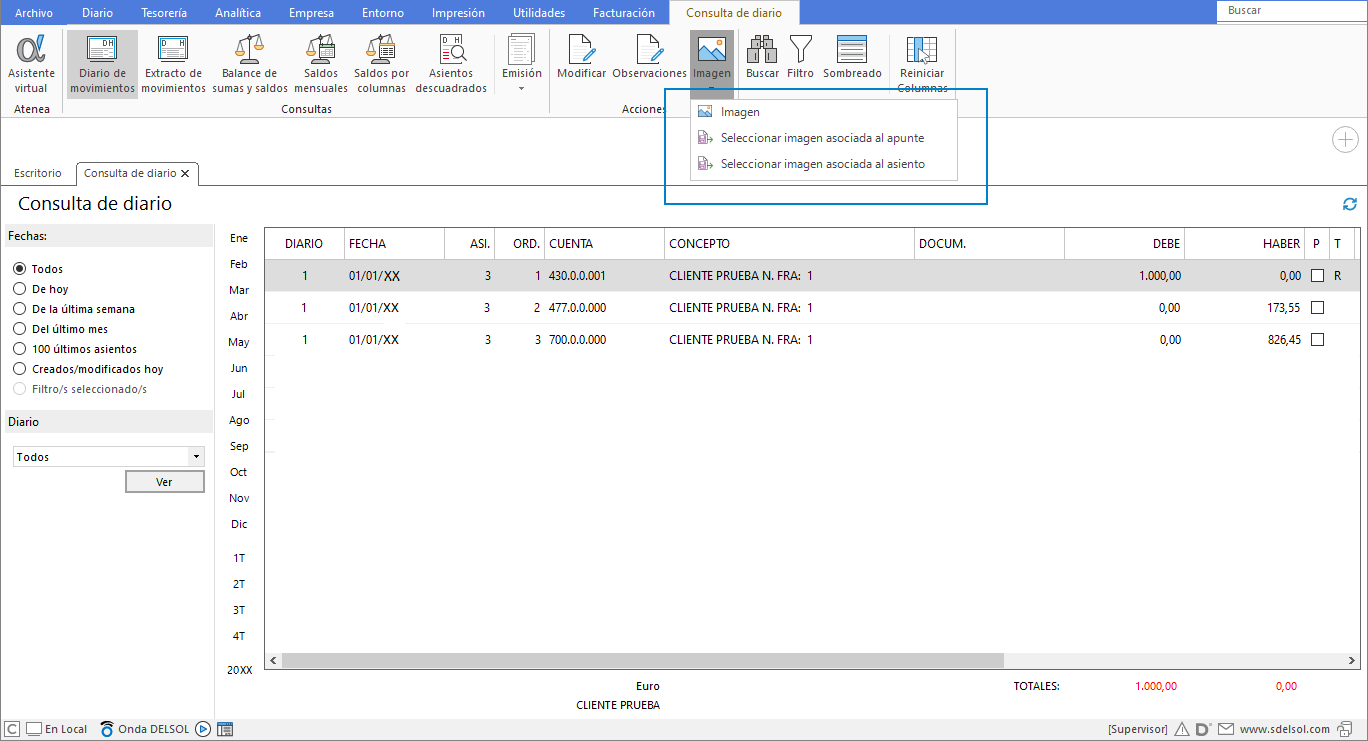
Task: Select the row with HABER 826,45
Action: 810,340
